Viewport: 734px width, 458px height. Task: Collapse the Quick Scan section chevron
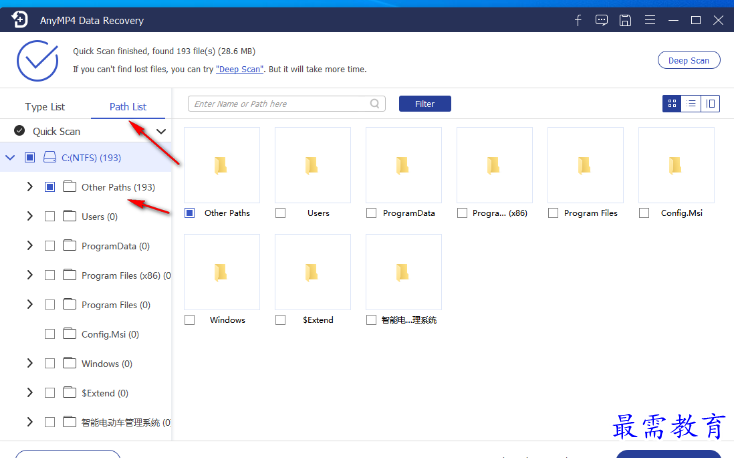click(161, 131)
